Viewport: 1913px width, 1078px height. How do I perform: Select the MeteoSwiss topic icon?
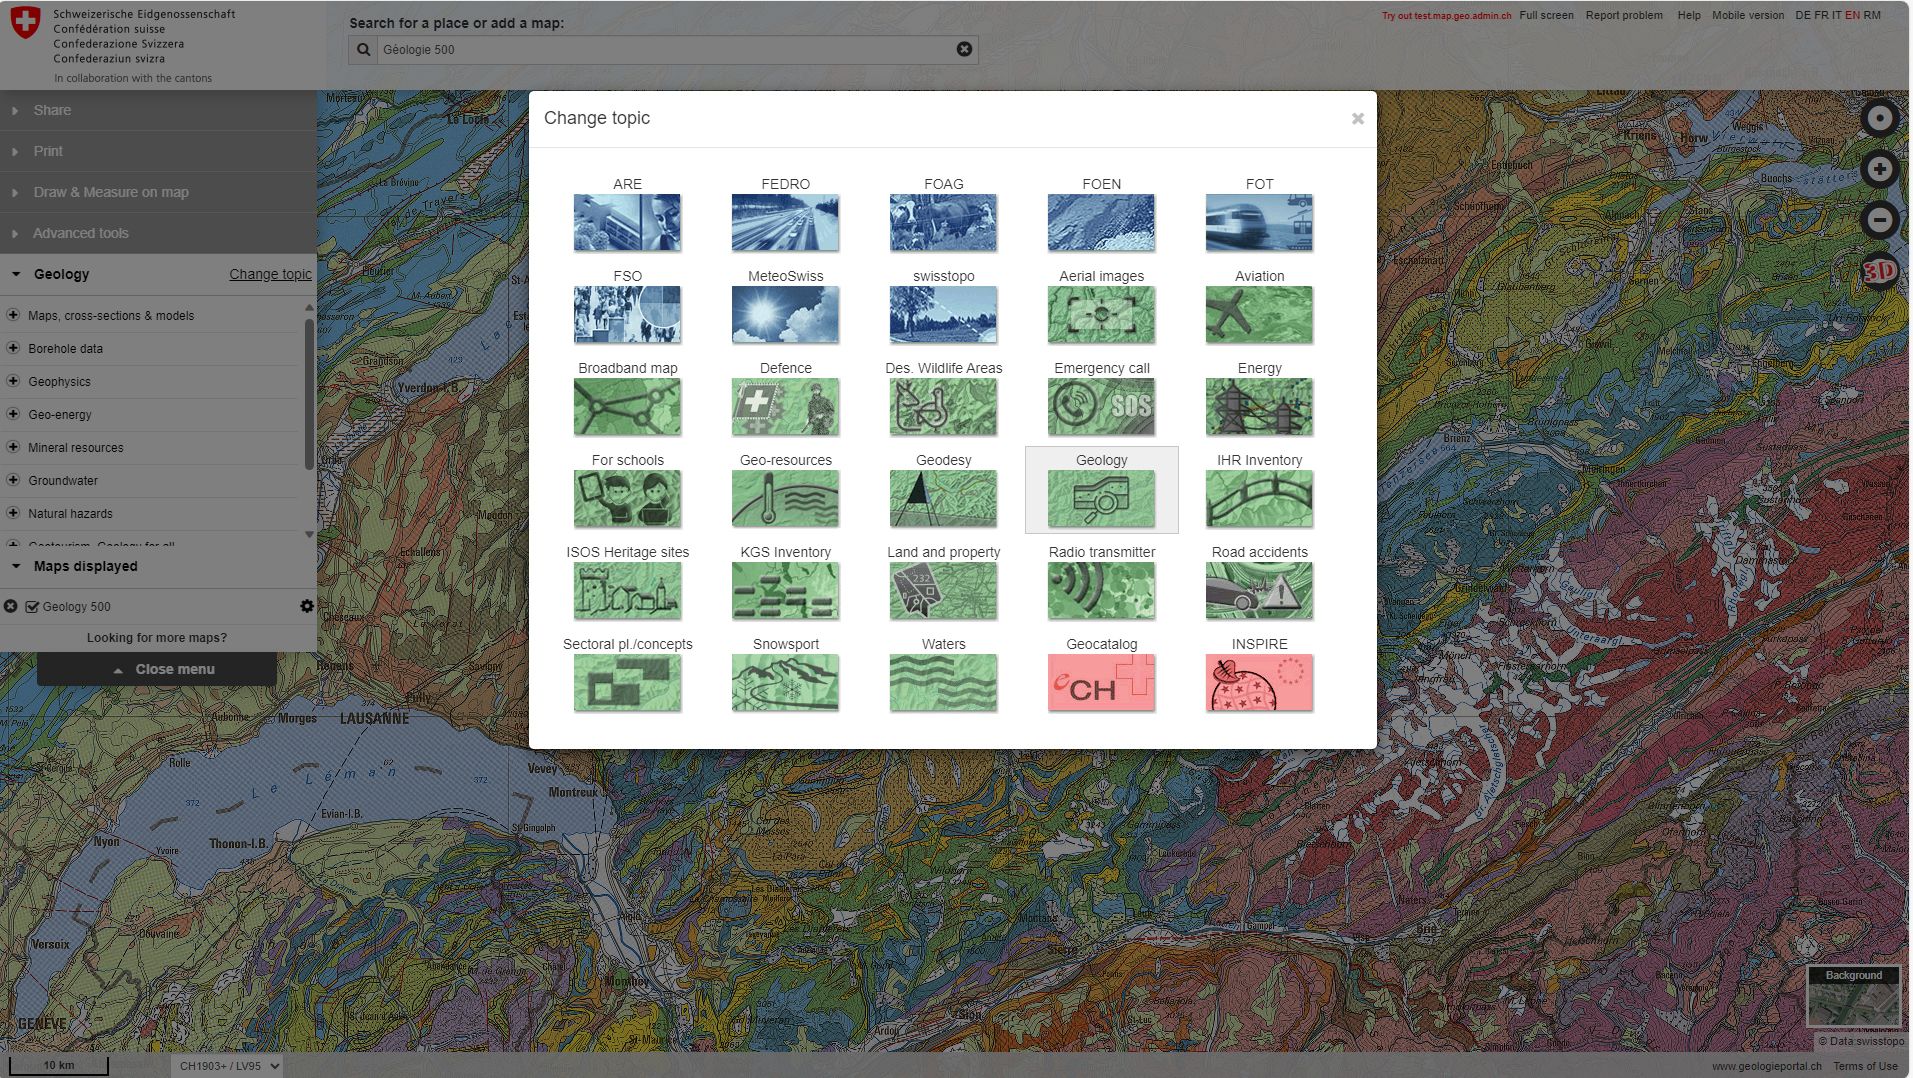coord(785,314)
